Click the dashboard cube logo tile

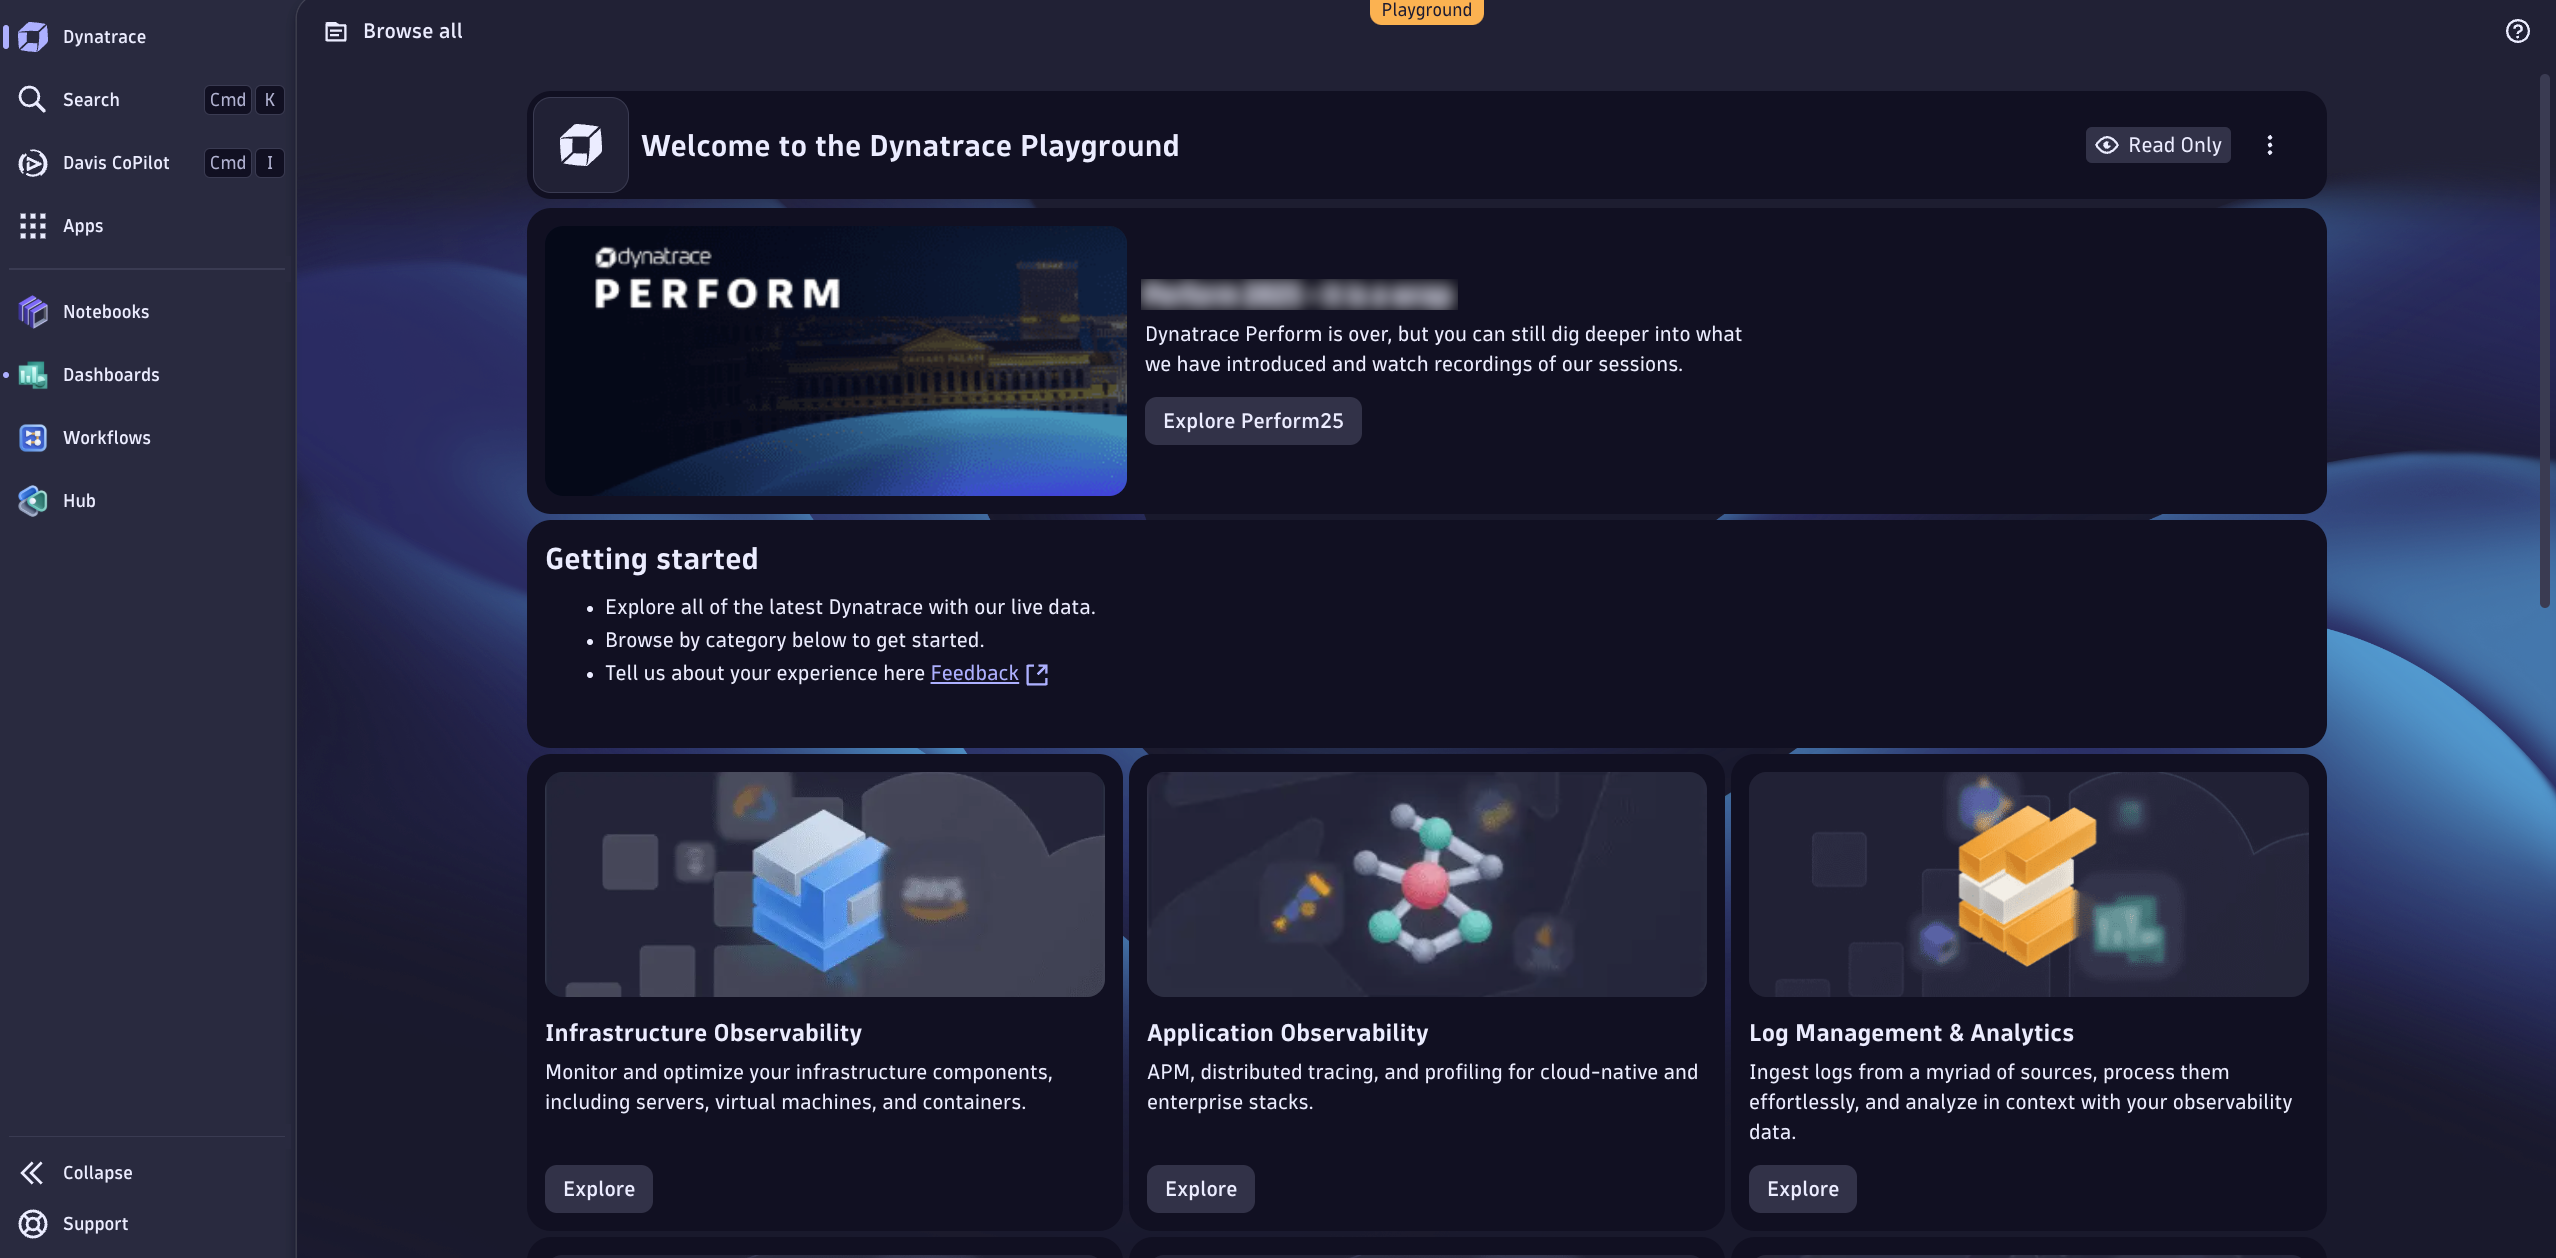pyautogui.click(x=581, y=145)
